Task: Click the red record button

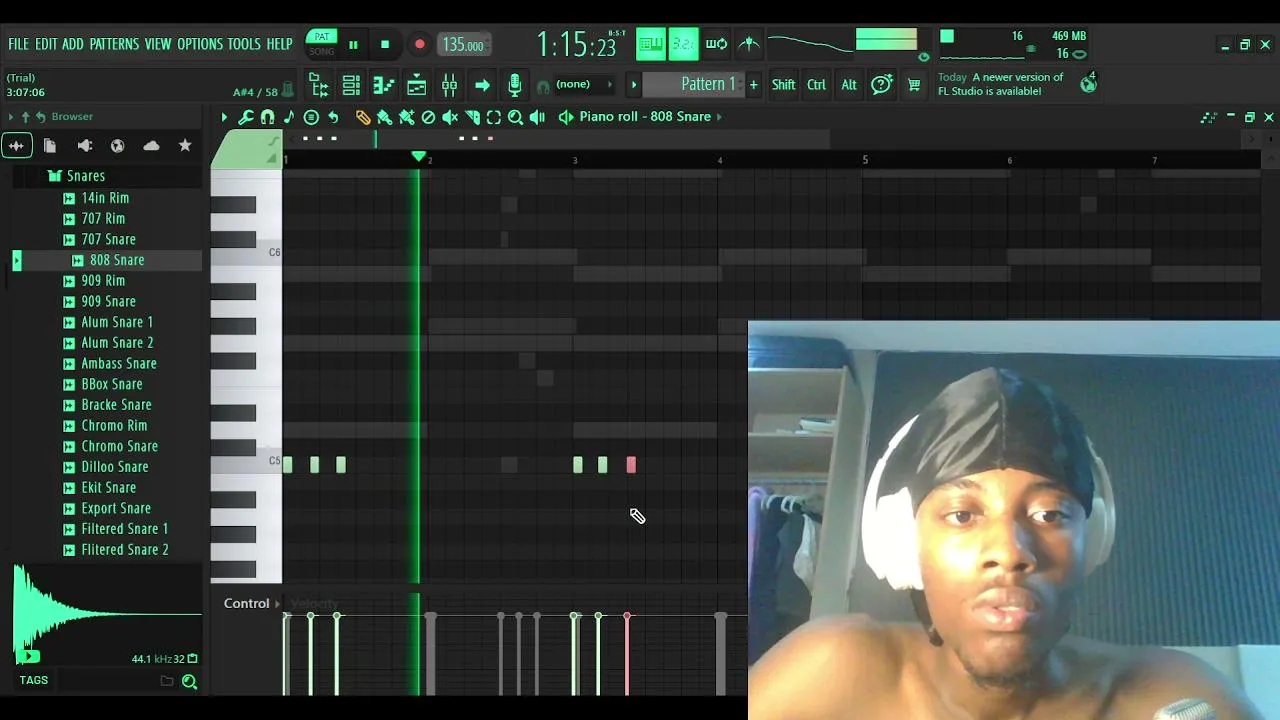Action: (x=420, y=45)
